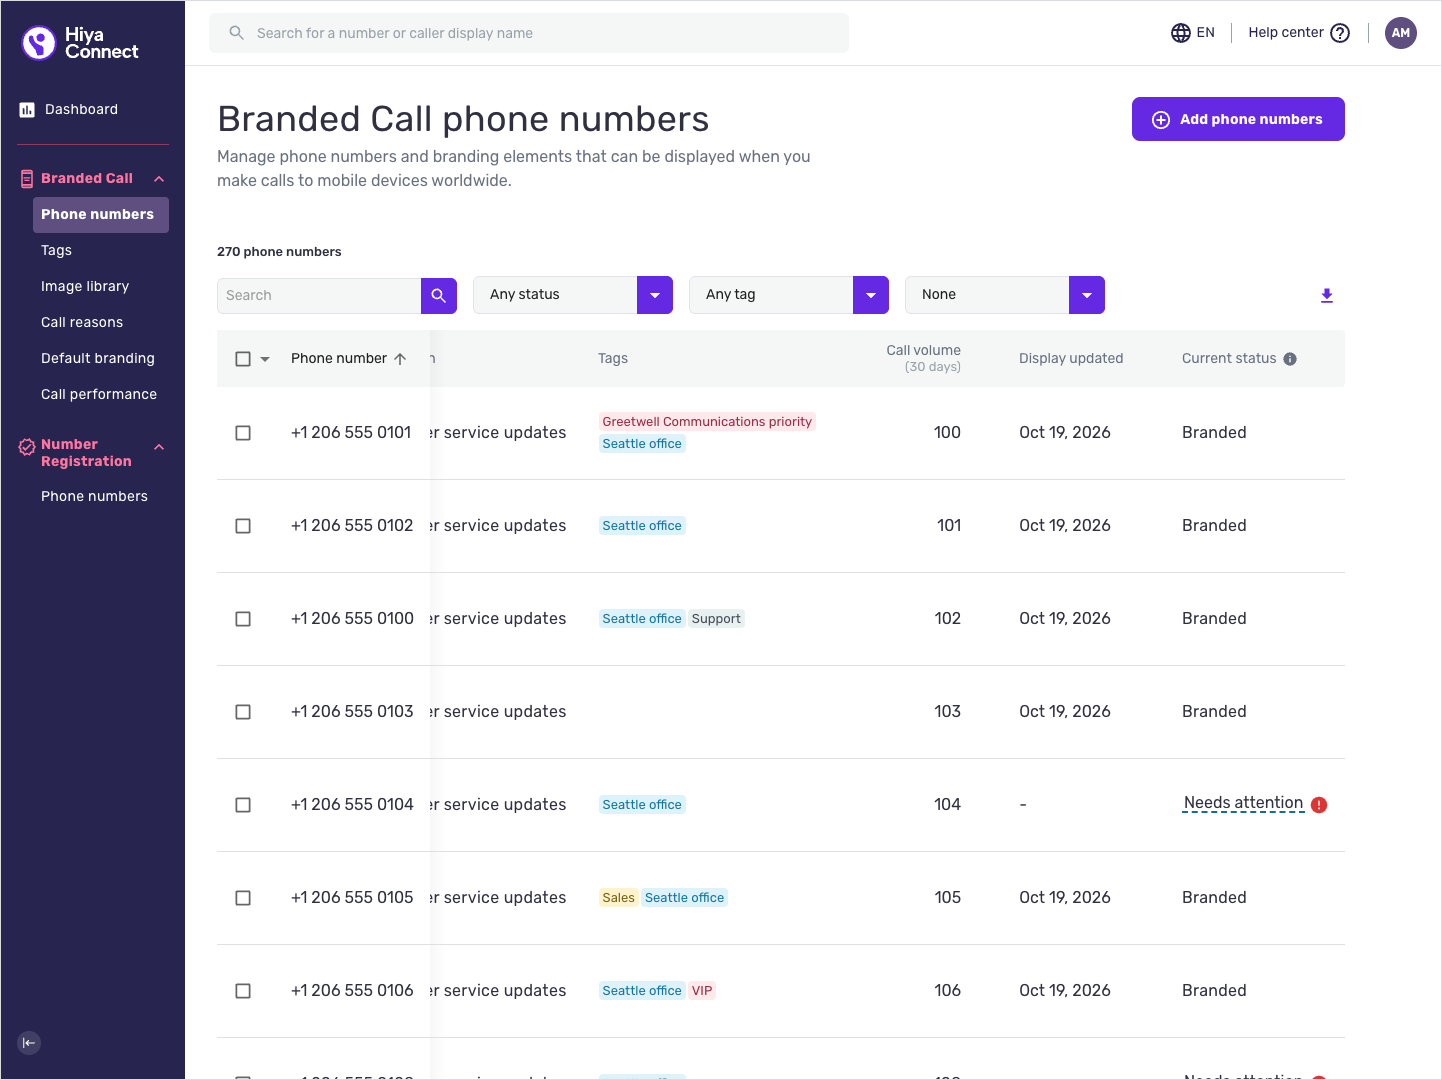Select the checkbox for +1 206 555 0103

pos(243,712)
